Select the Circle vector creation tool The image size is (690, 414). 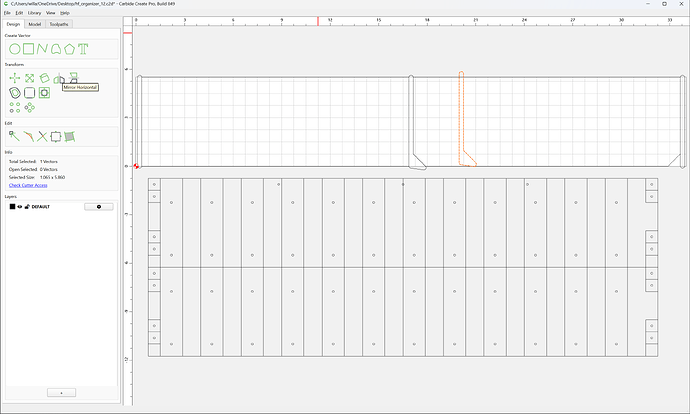point(15,49)
